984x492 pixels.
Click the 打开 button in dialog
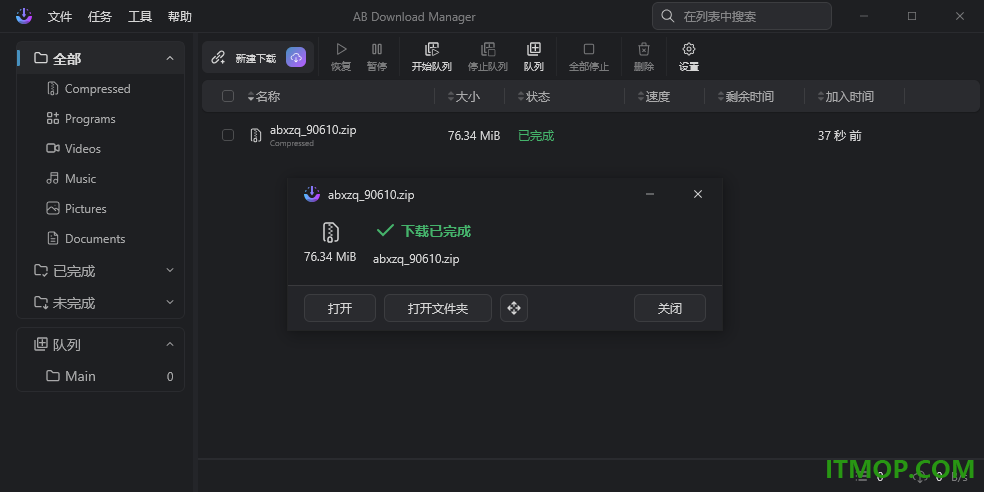pos(340,308)
